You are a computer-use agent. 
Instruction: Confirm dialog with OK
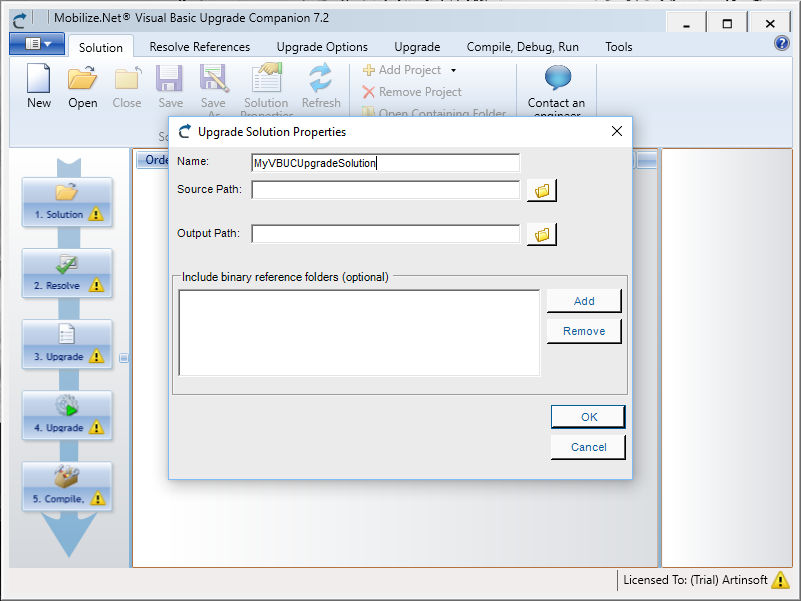(588, 417)
